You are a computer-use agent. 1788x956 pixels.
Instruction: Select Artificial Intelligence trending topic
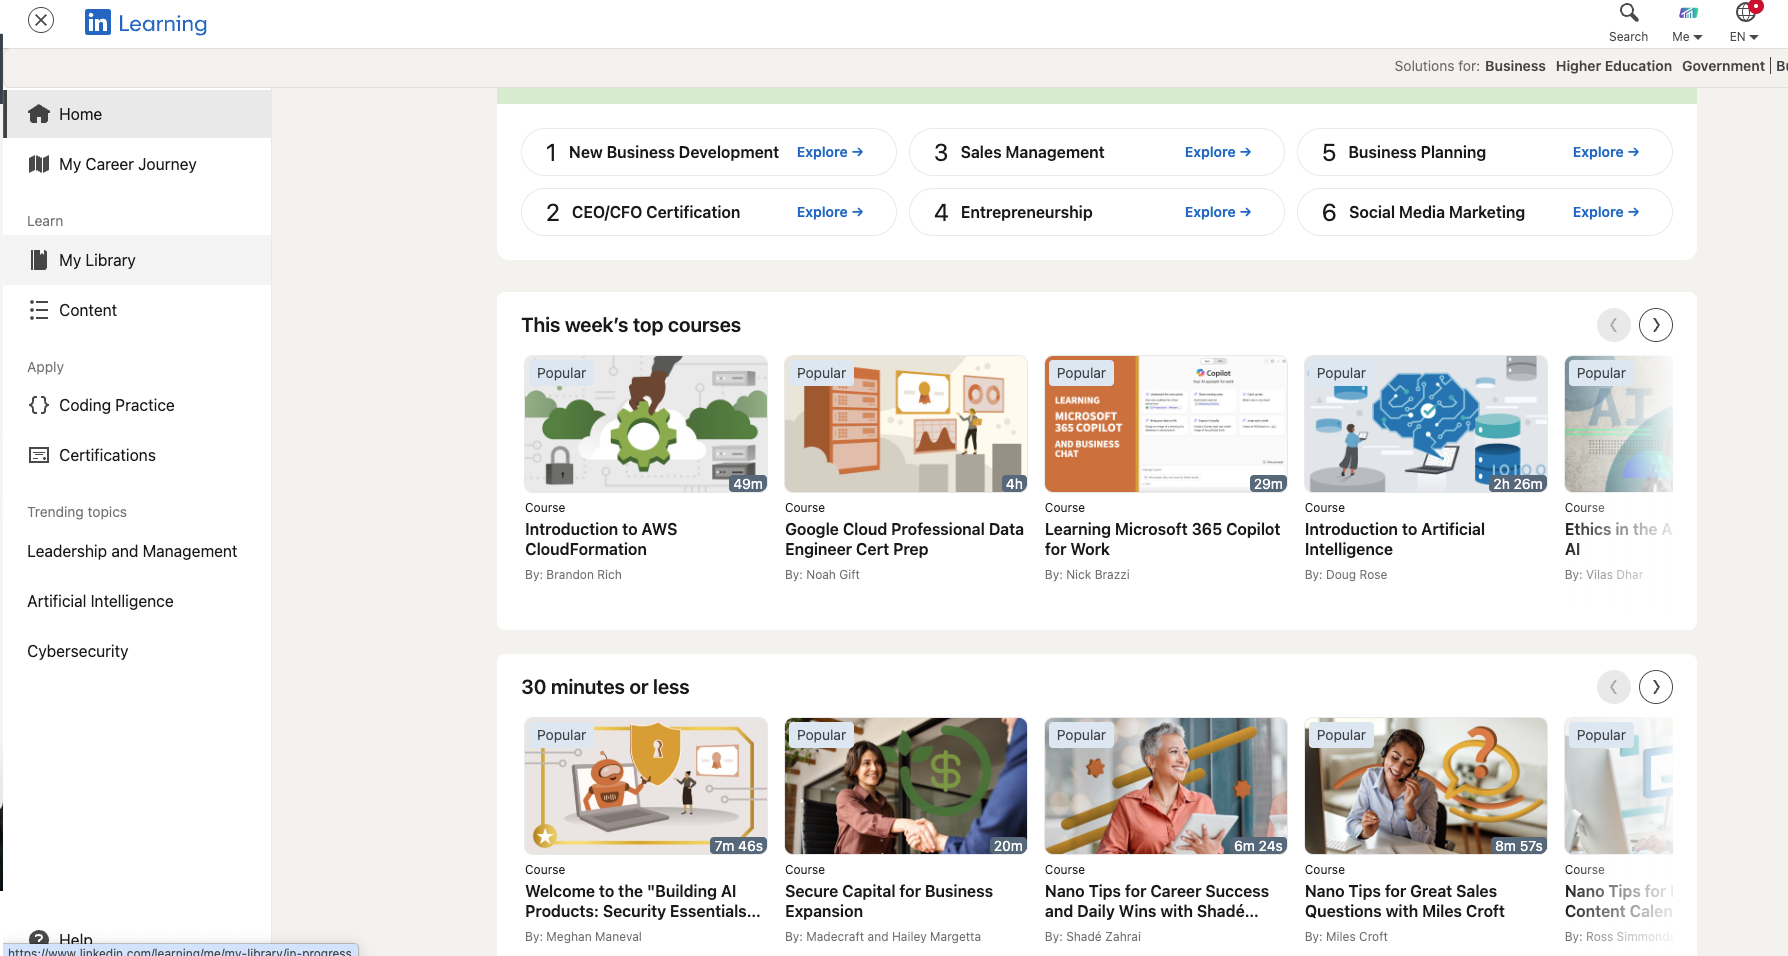(x=100, y=601)
